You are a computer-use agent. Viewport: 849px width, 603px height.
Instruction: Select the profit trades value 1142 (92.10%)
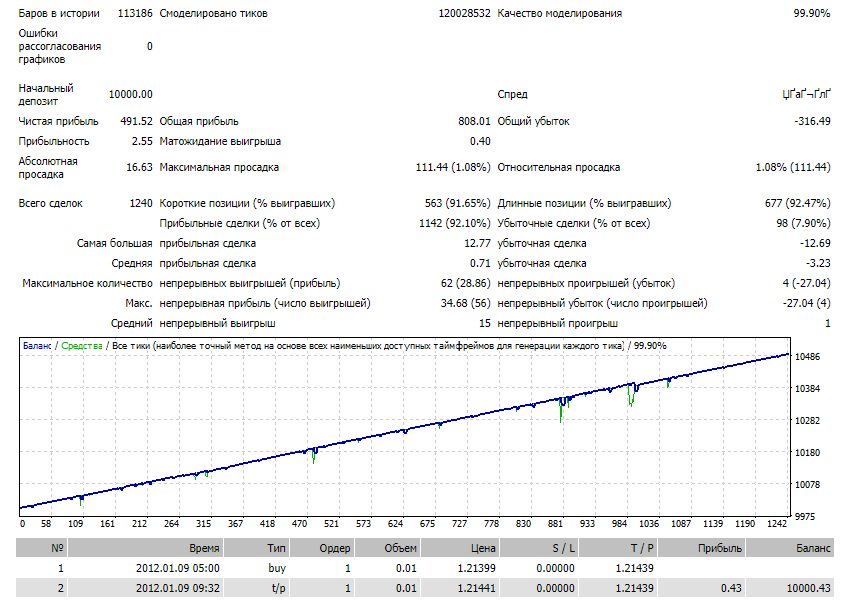click(455, 223)
